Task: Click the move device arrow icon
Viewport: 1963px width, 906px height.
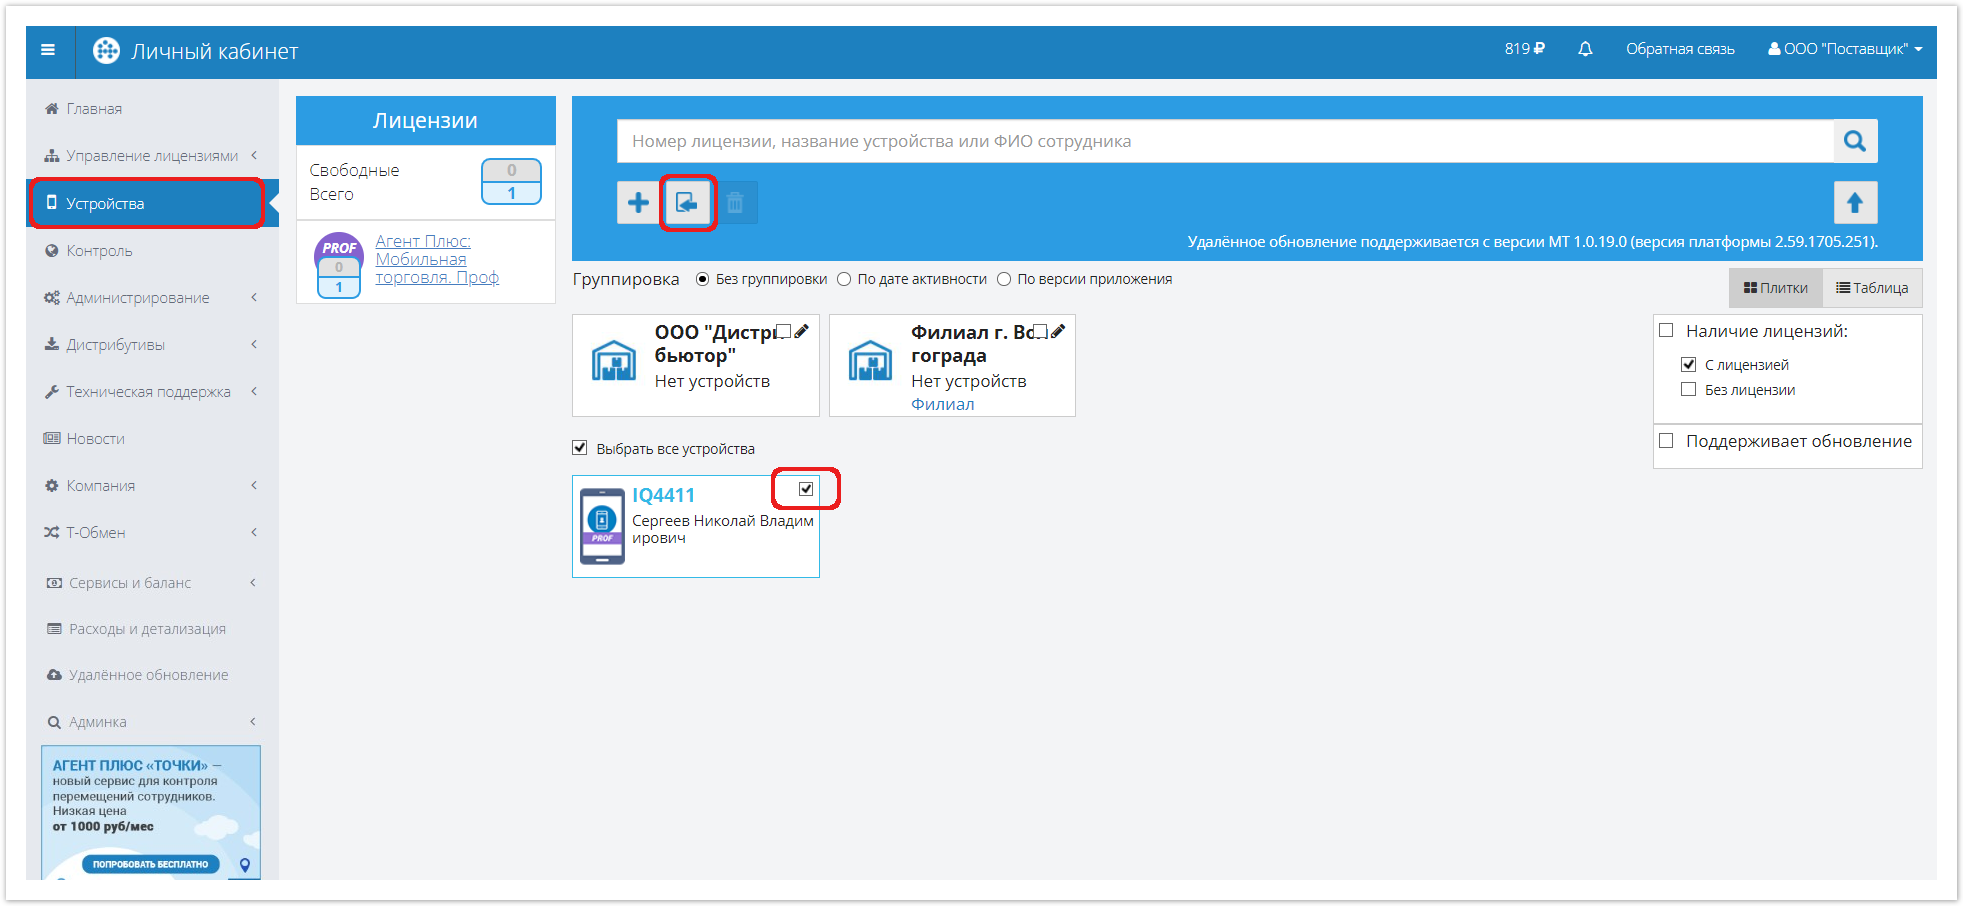Action: click(687, 203)
